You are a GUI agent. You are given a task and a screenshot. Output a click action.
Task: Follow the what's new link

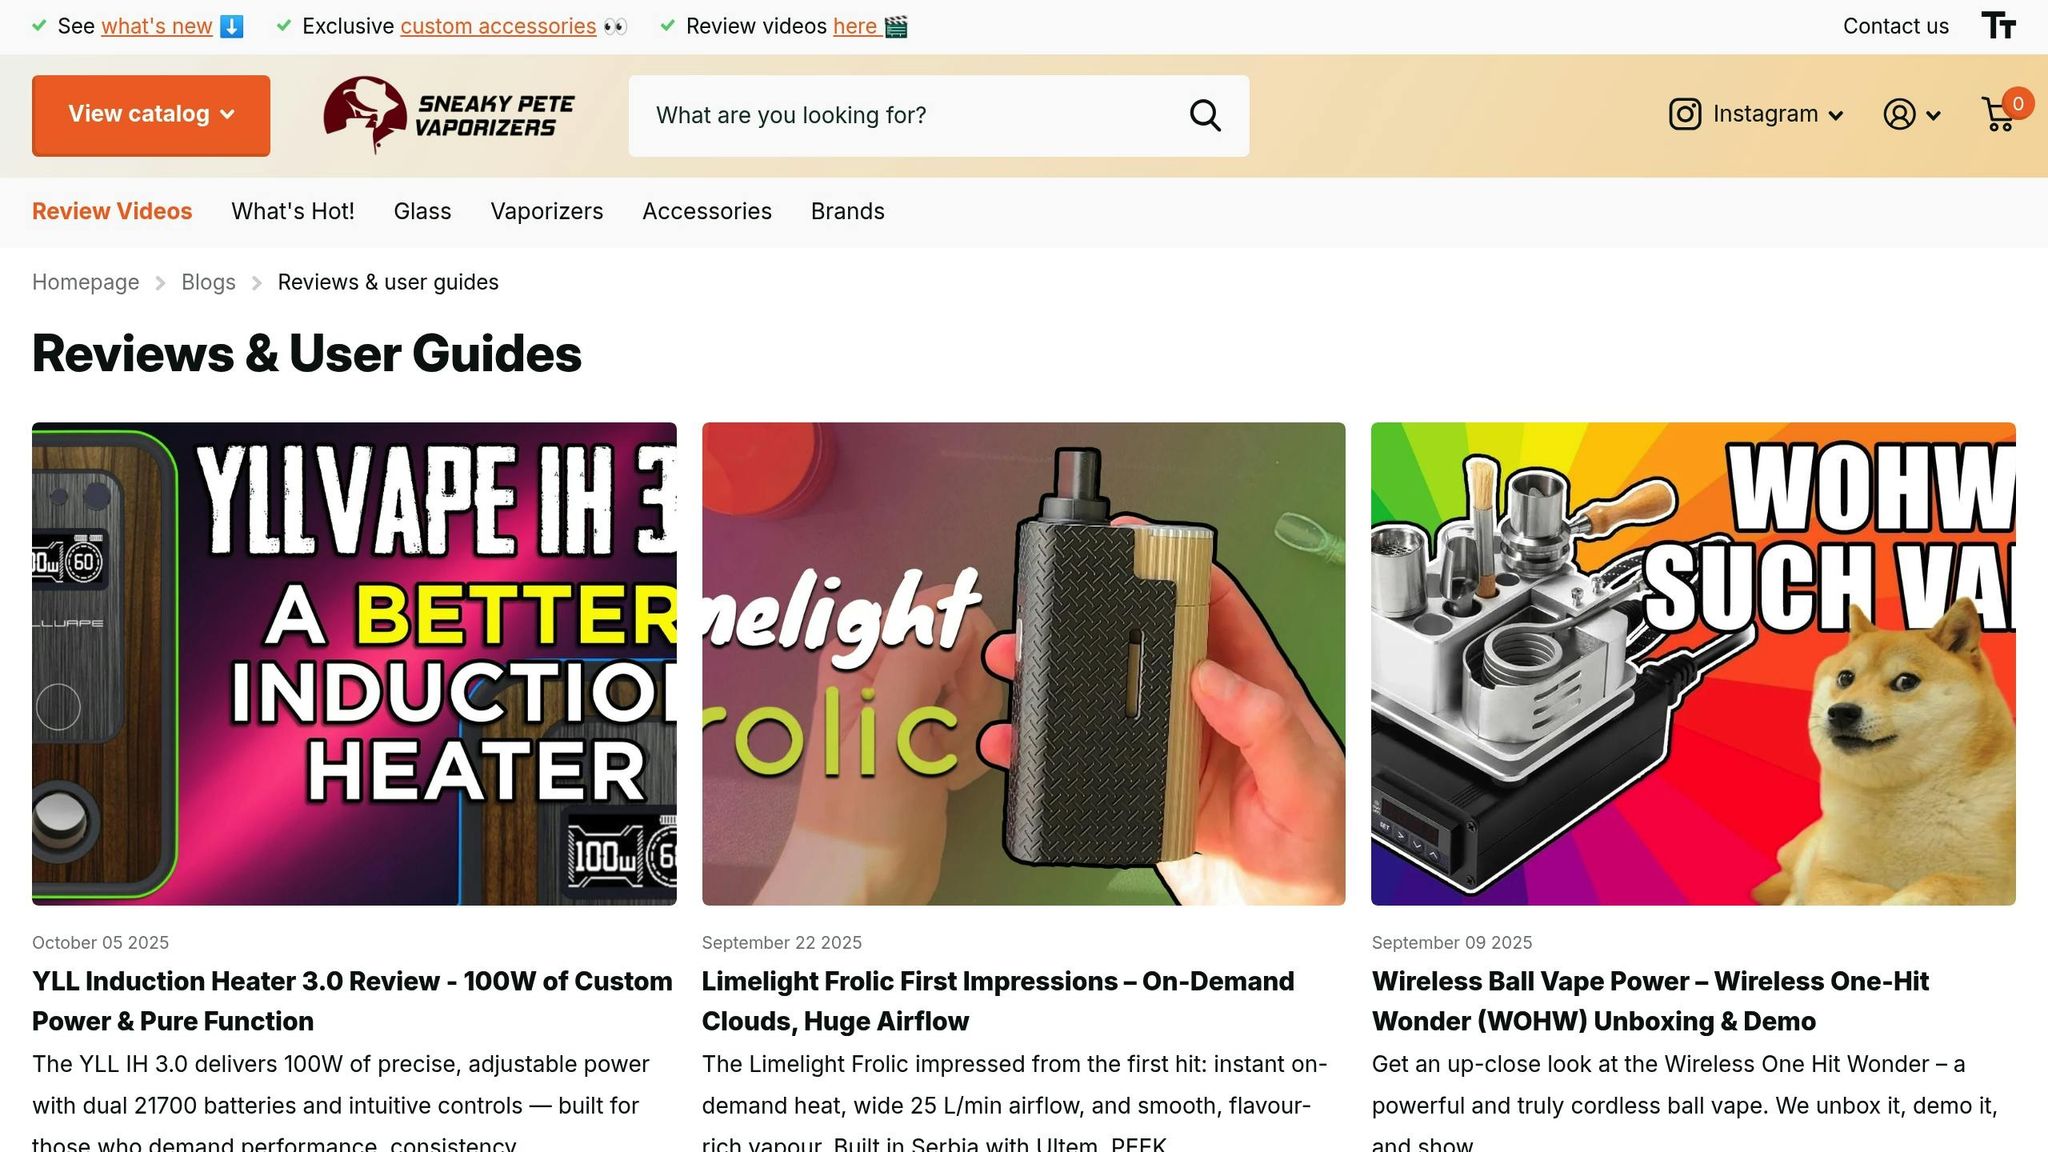tap(156, 27)
